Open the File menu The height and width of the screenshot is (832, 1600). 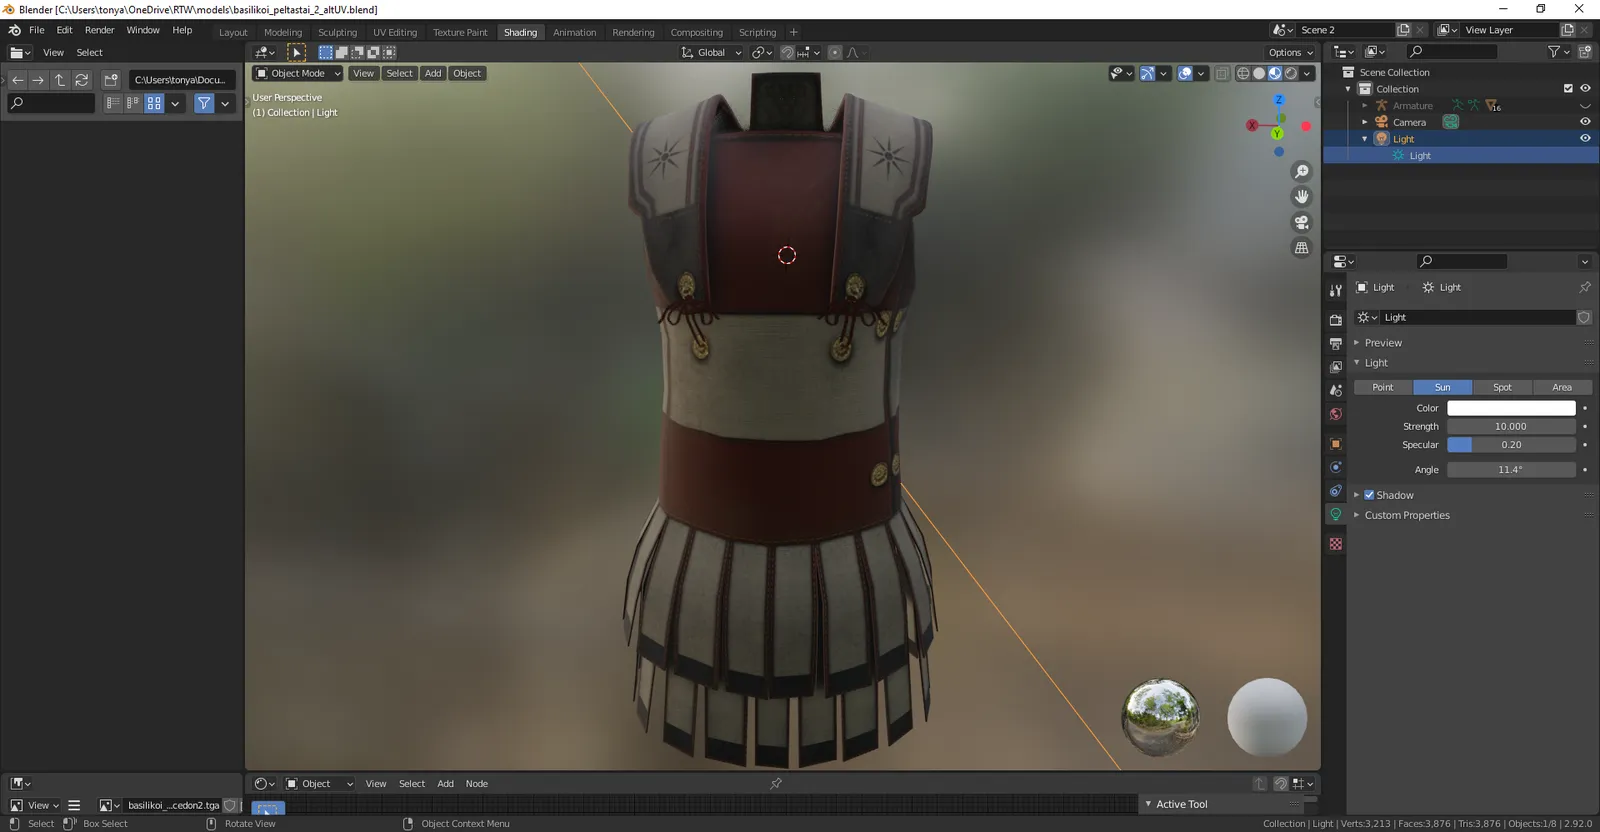pyautogui.click(x=37, y=30)
